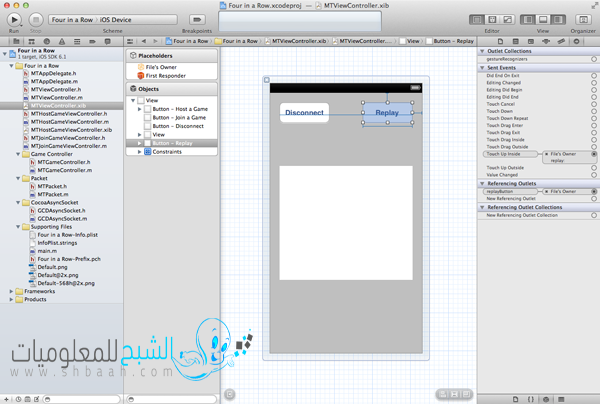
Task: Open the related items menu in jump bar
Action: click(130, 41)
